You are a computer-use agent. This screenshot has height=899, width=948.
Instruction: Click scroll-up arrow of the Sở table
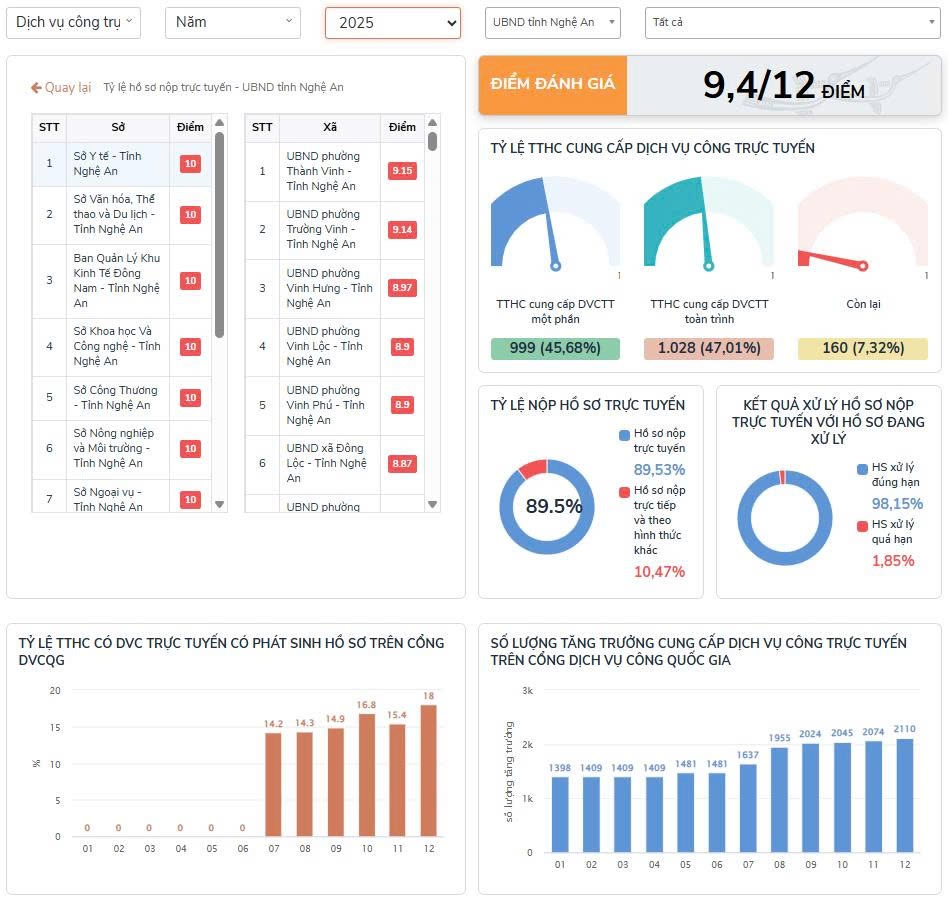(x=220, y=123)
